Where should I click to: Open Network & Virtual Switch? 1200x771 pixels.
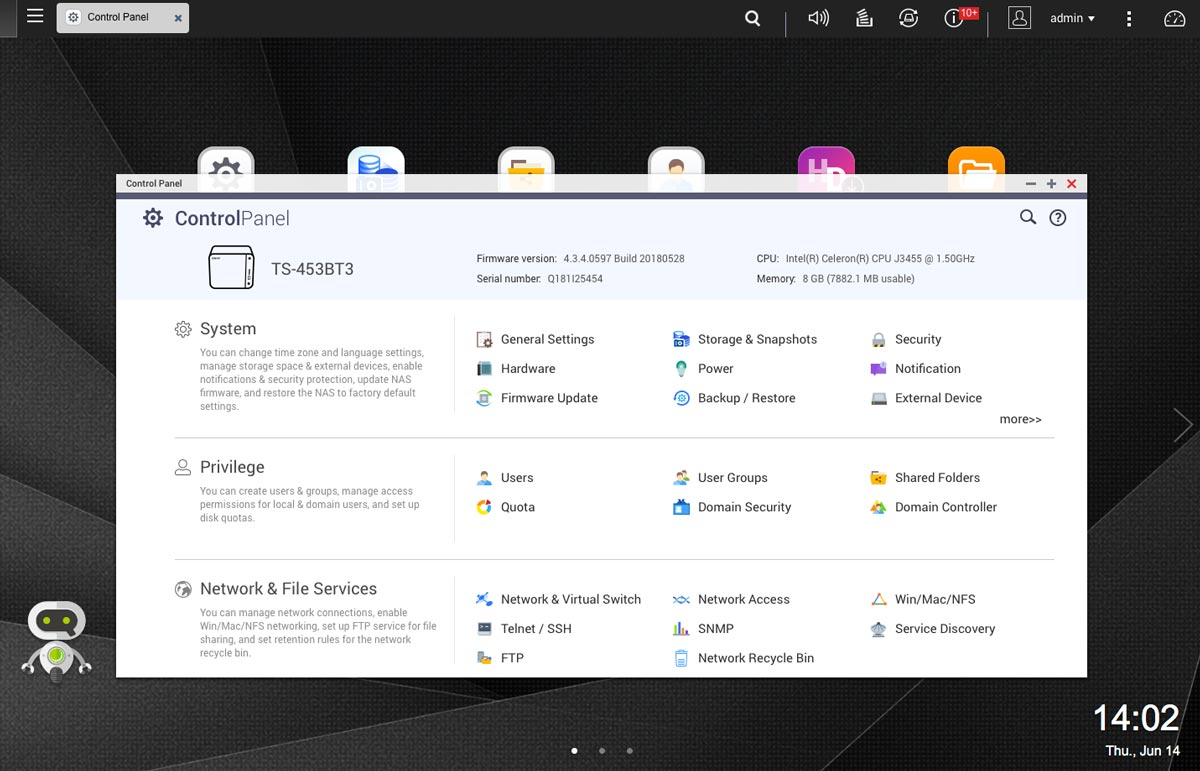[558, 599]
